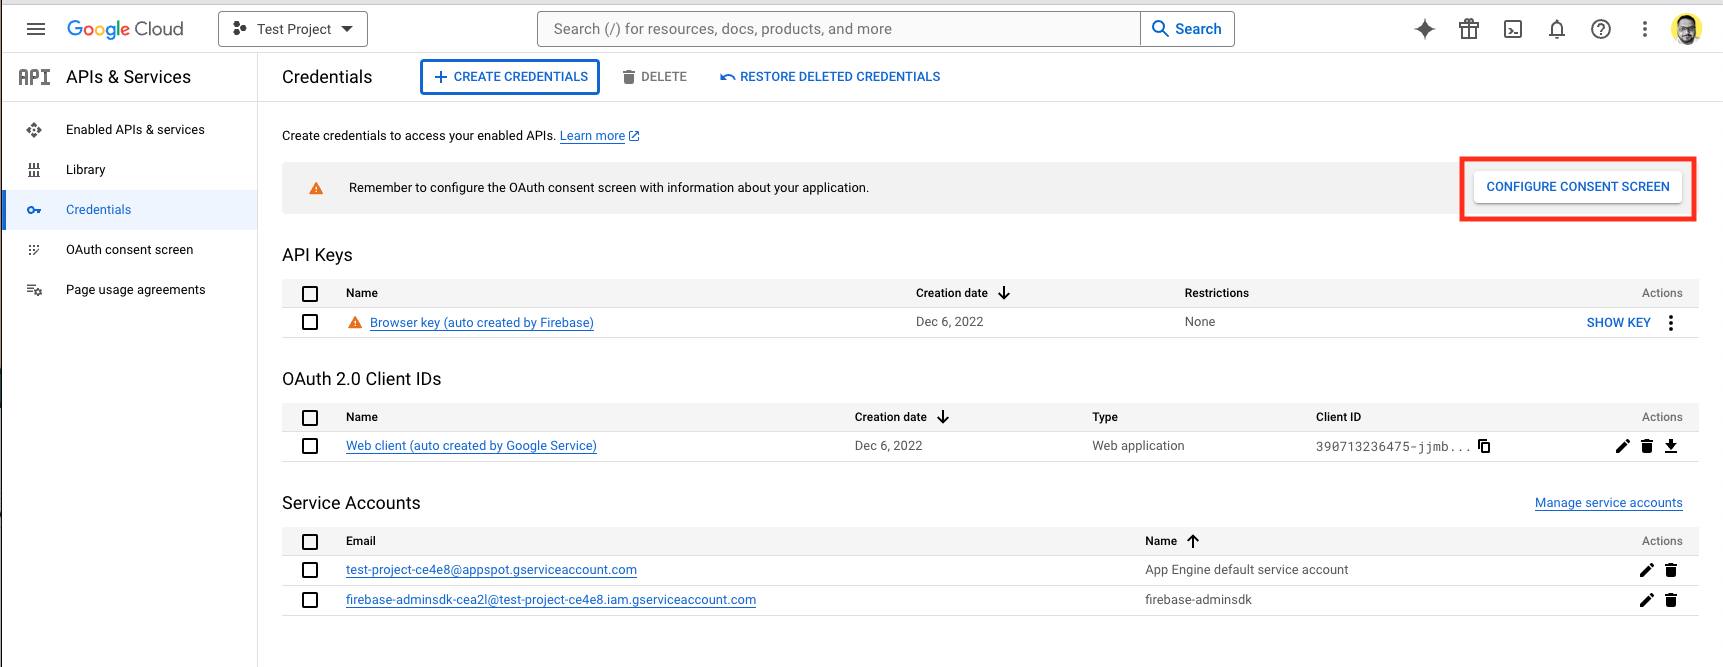Sort API Keys by creation date arrow
Viewport: 1723px width, 667px height.
(x=1004, y=293)
